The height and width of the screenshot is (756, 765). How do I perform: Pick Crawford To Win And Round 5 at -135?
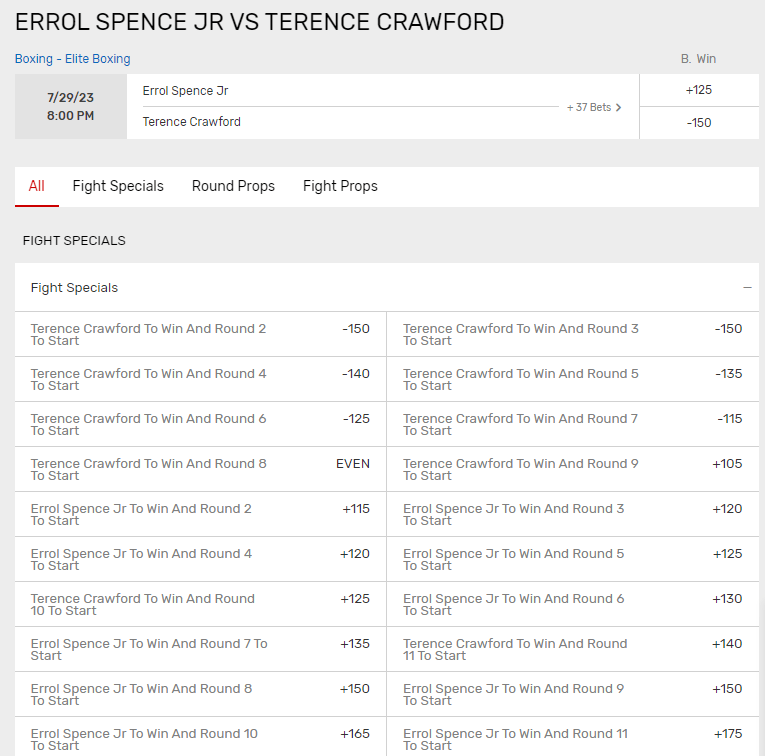pyautogui.click(x=573, y=379)
